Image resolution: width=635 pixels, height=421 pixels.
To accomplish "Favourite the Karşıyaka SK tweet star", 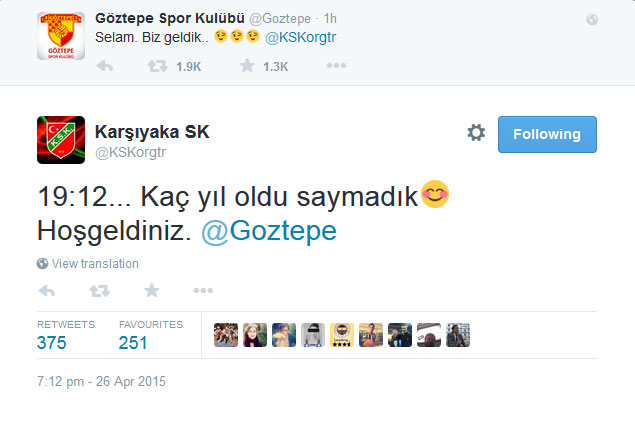I will coord(152,290).
